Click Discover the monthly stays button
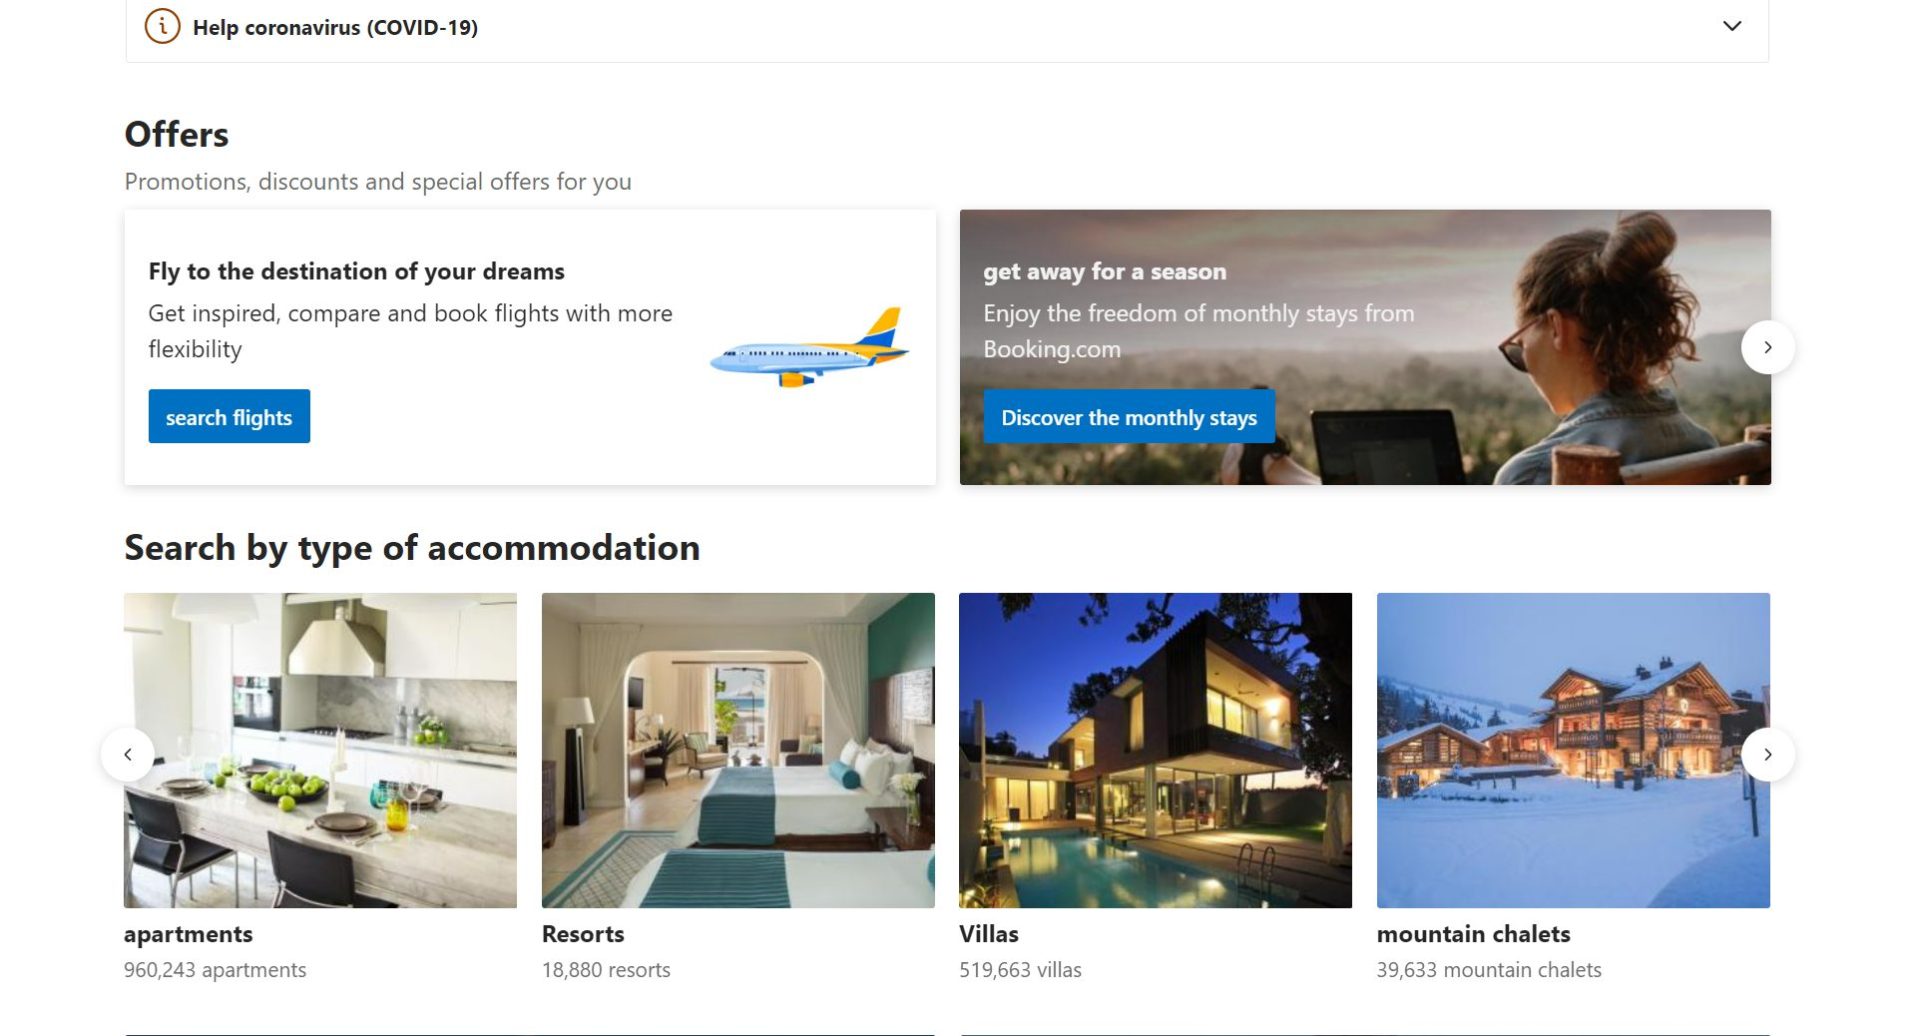The height and width of the screenshot is (1036, 1920). 1129,416
